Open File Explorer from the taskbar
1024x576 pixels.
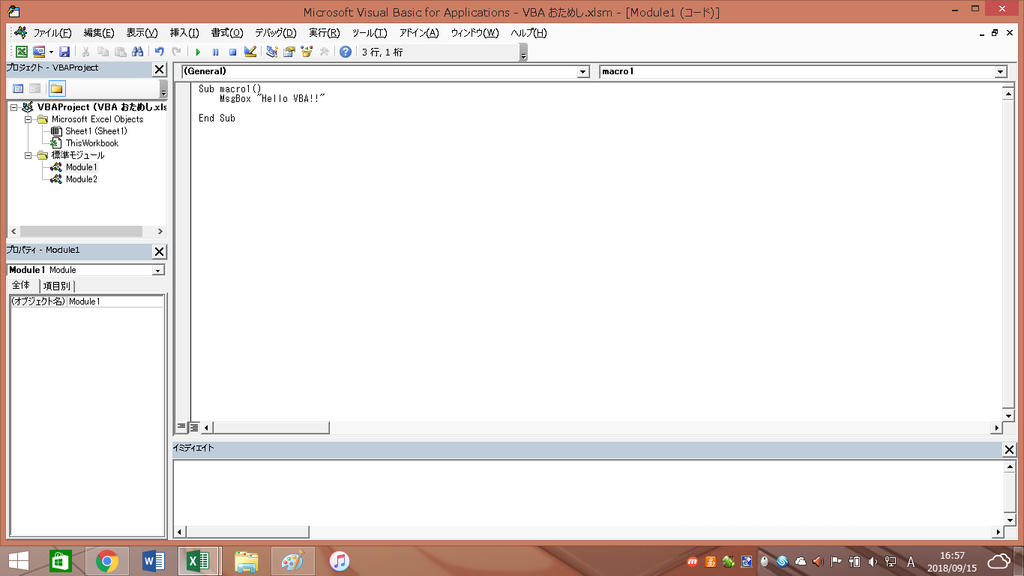(x=246, y=561)
